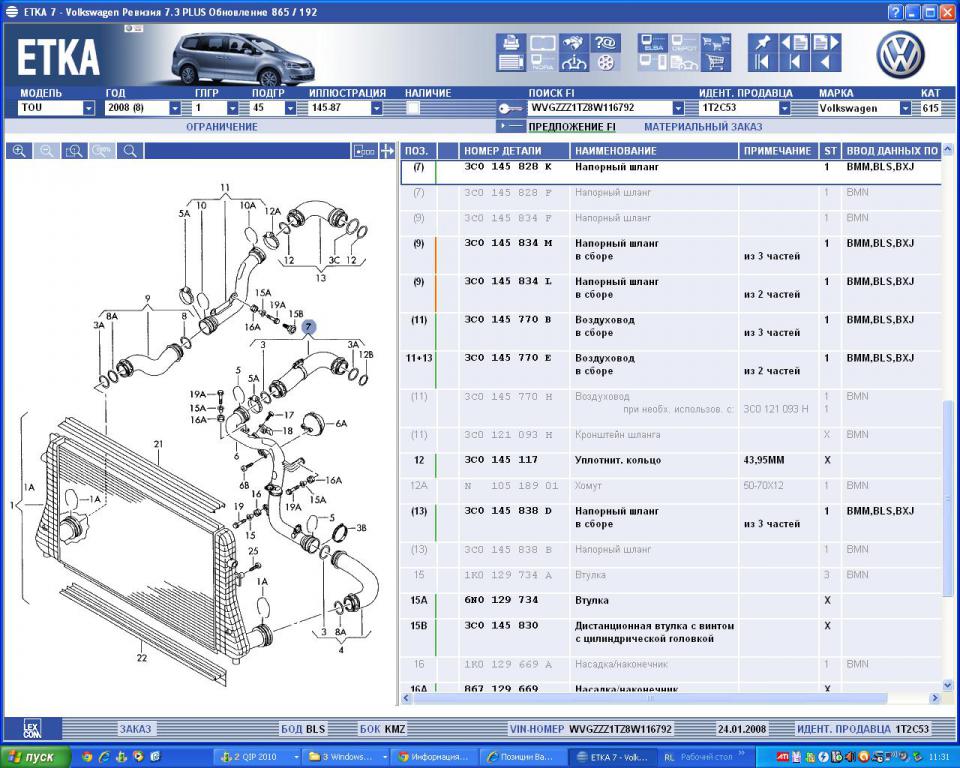
Task: Open the single shopping cart icon
Action: pyautogui.click(x=716, y=62)
